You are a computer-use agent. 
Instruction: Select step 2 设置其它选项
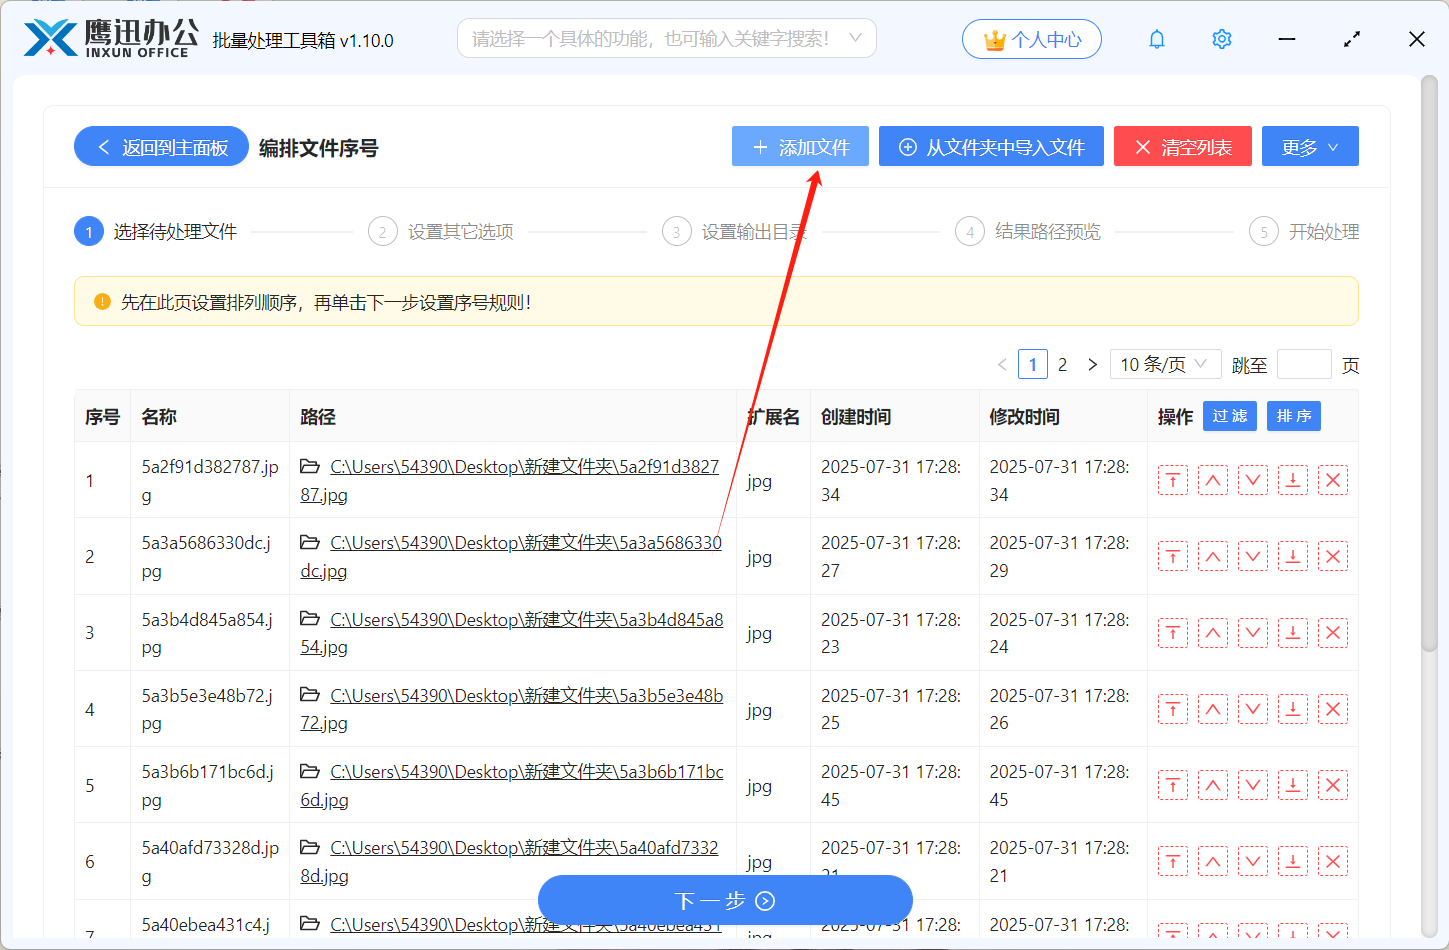tap(441, 232)
